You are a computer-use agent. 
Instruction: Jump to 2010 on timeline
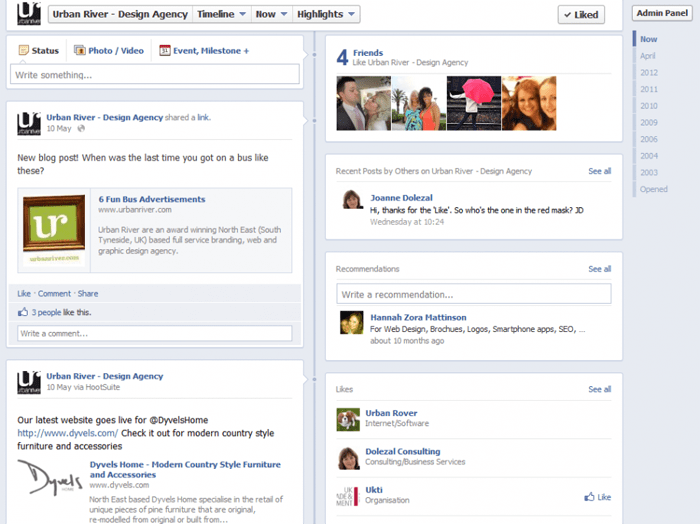649,106
